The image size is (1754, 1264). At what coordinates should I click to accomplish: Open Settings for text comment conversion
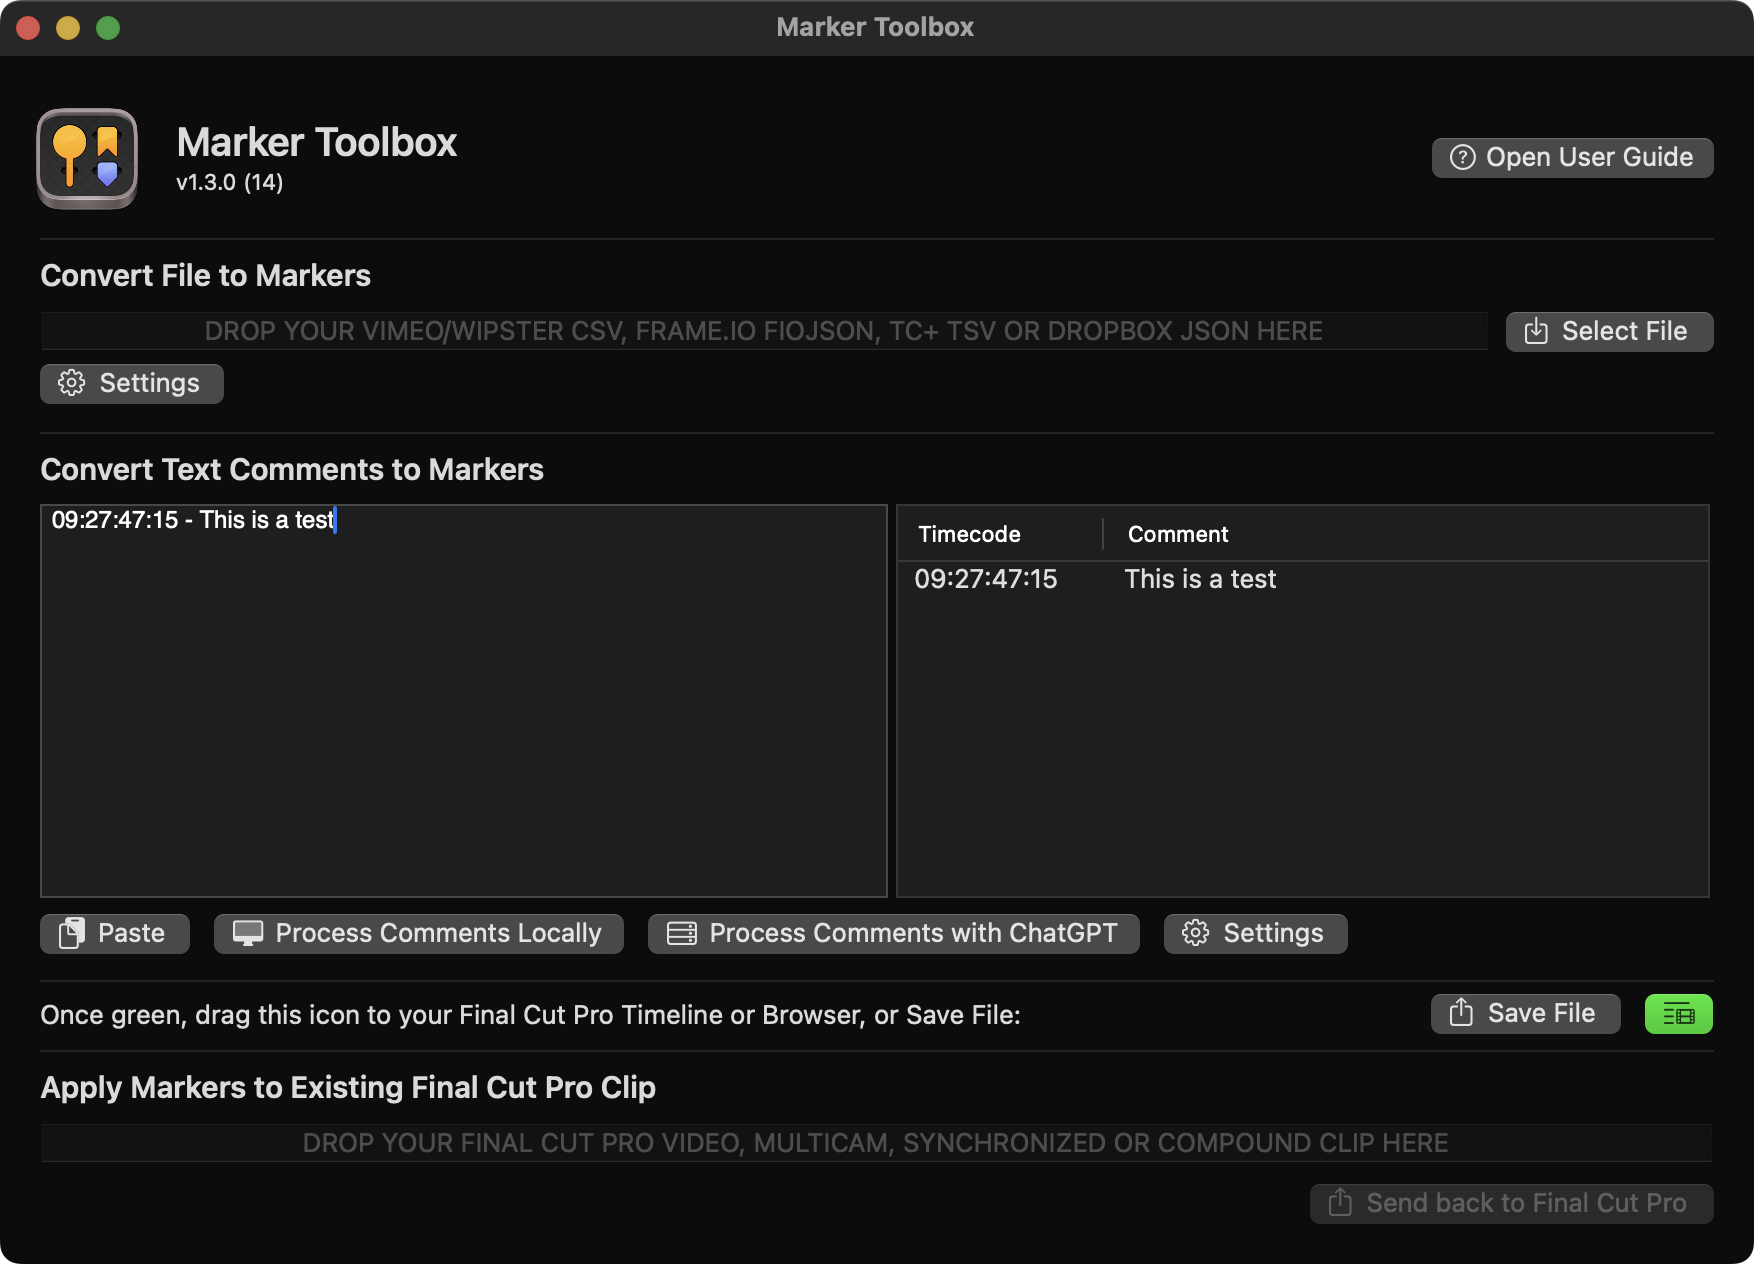(x=1255, y=934)
